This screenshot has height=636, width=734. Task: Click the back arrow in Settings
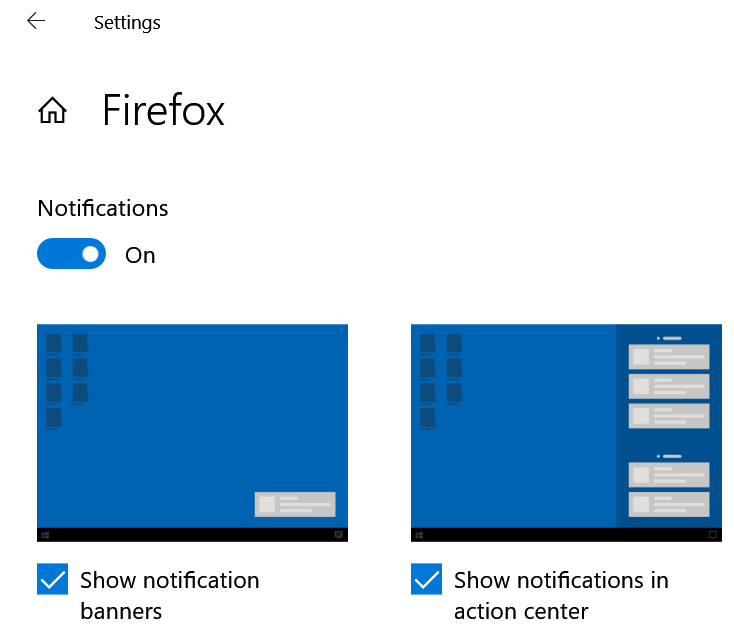click(x=36, y=21)
